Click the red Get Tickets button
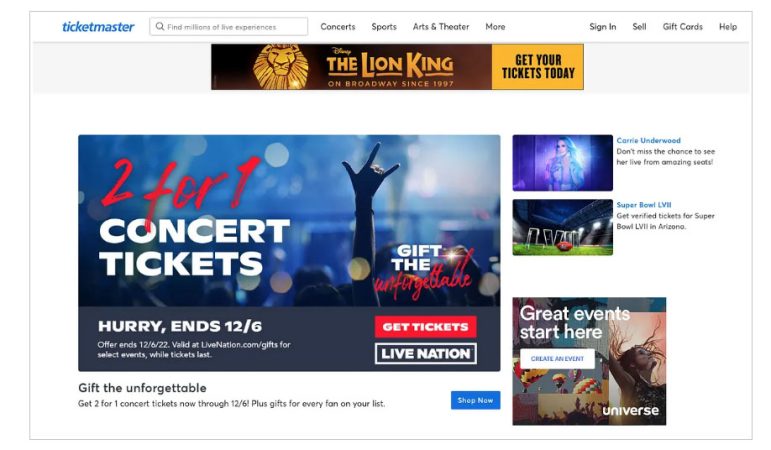The width and height of the screenshot is (771, 450). 426,327
